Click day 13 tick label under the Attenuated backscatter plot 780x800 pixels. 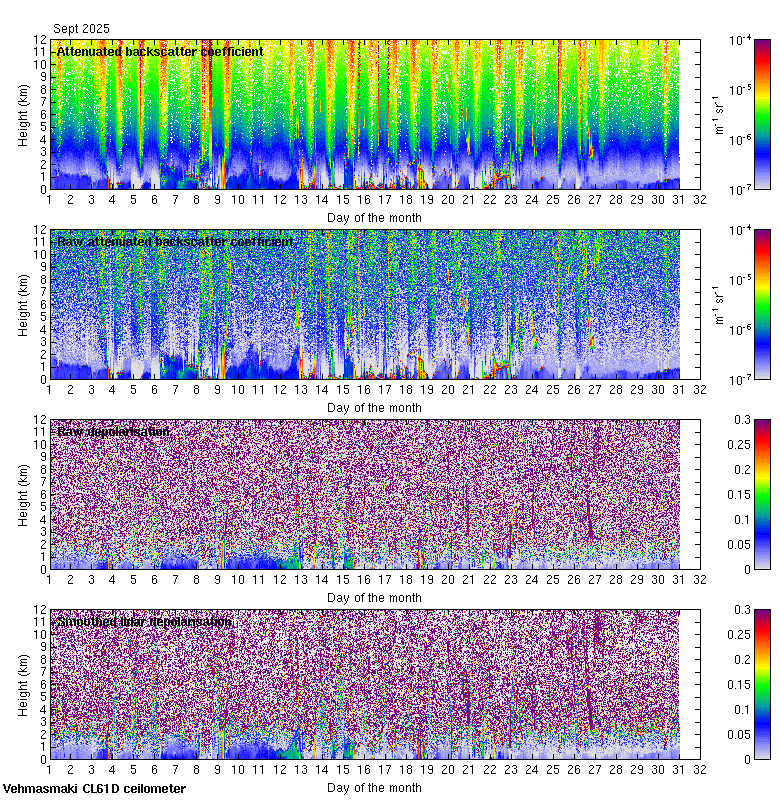[x=301, y=200]
